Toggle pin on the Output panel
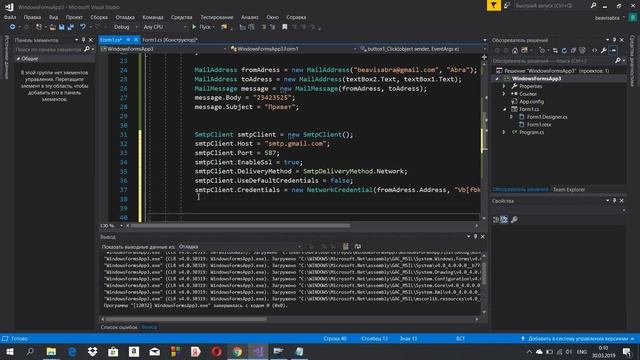640x360 pixels. tap(476, 236)
